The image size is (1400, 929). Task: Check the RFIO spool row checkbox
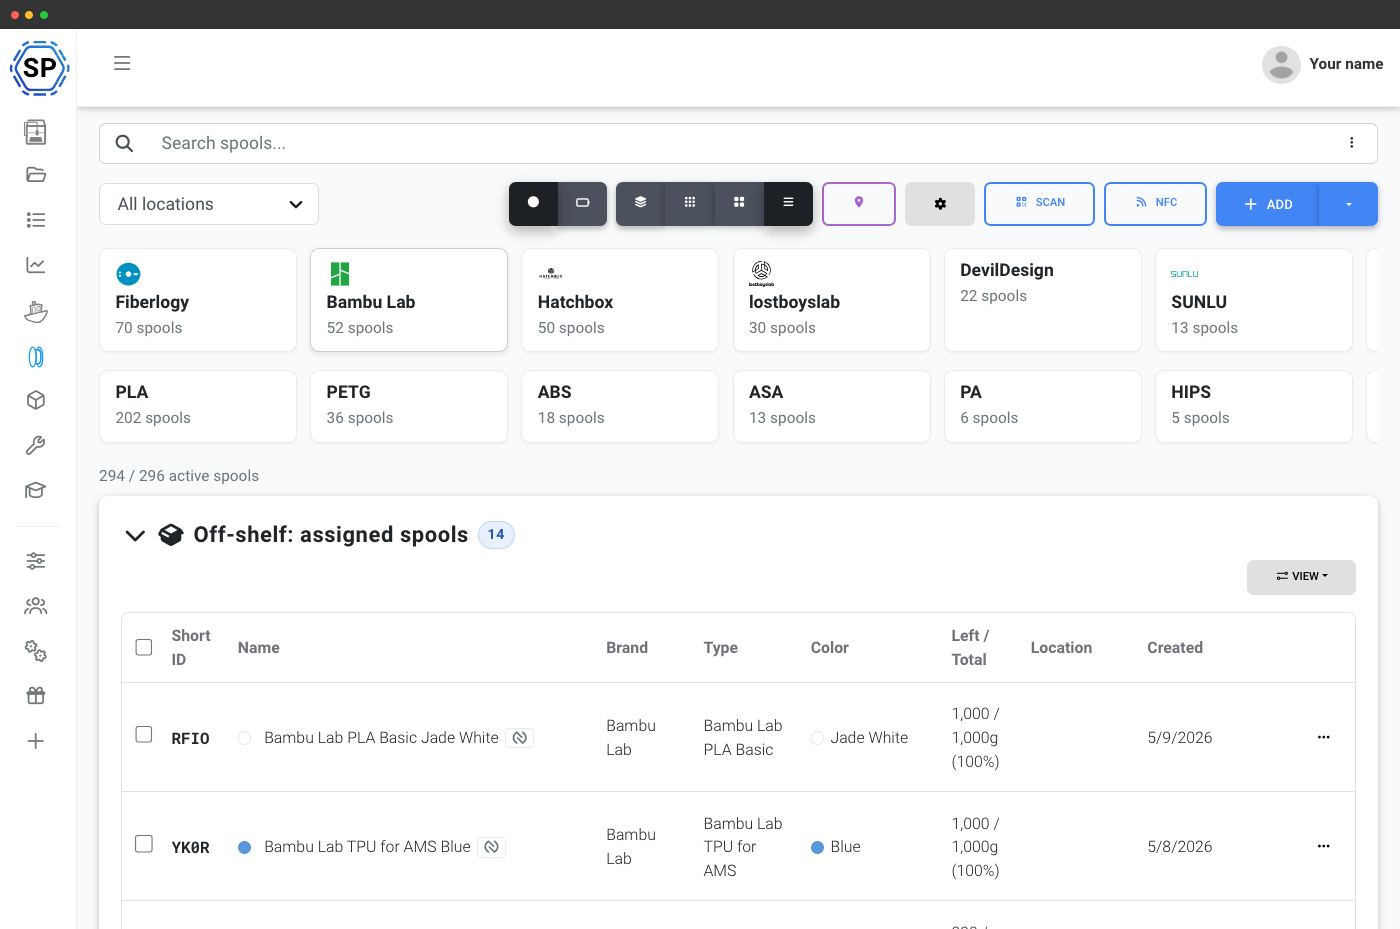click(x=144, y=734)
